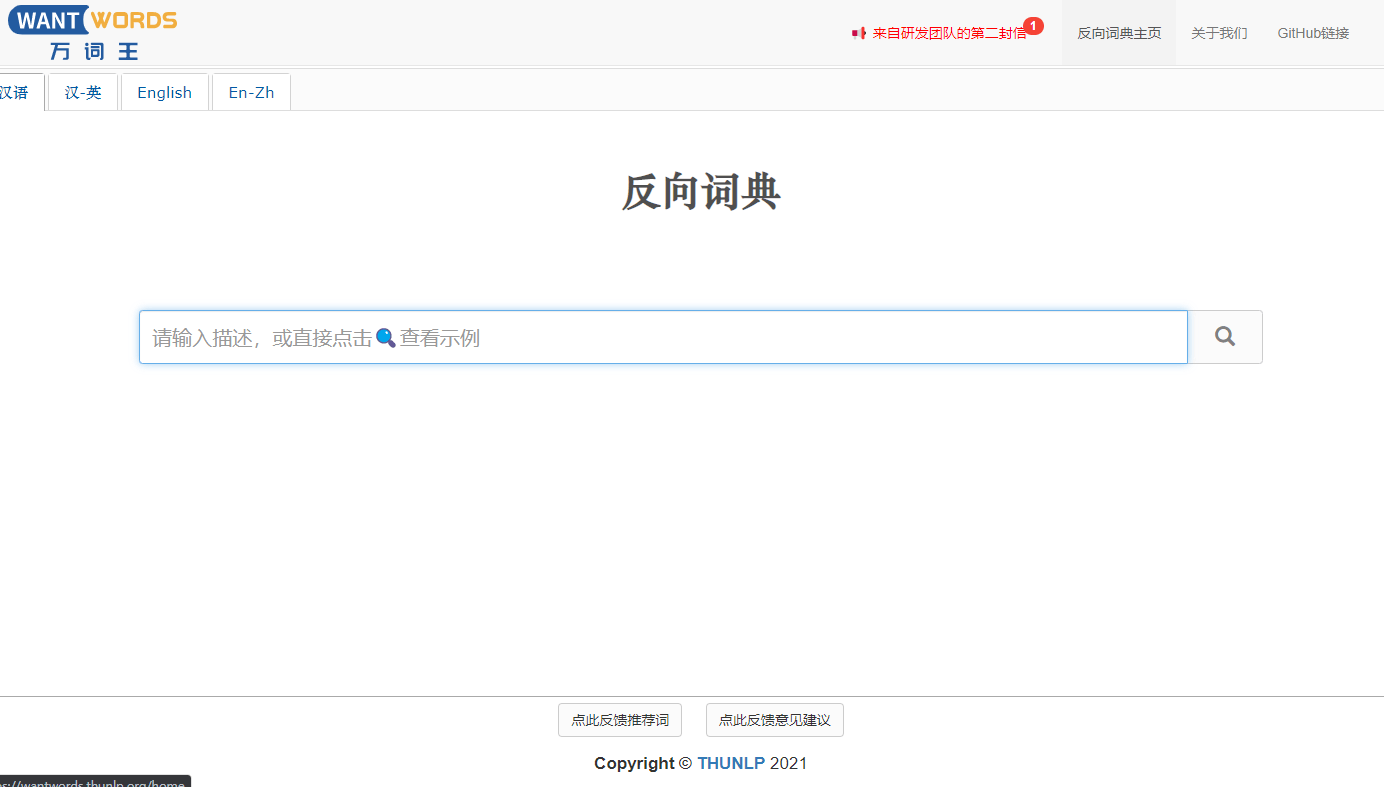Click the red envelope icon beside the team letter
The height and width of the screenshot is (787, 1384).
coord(858,32)
